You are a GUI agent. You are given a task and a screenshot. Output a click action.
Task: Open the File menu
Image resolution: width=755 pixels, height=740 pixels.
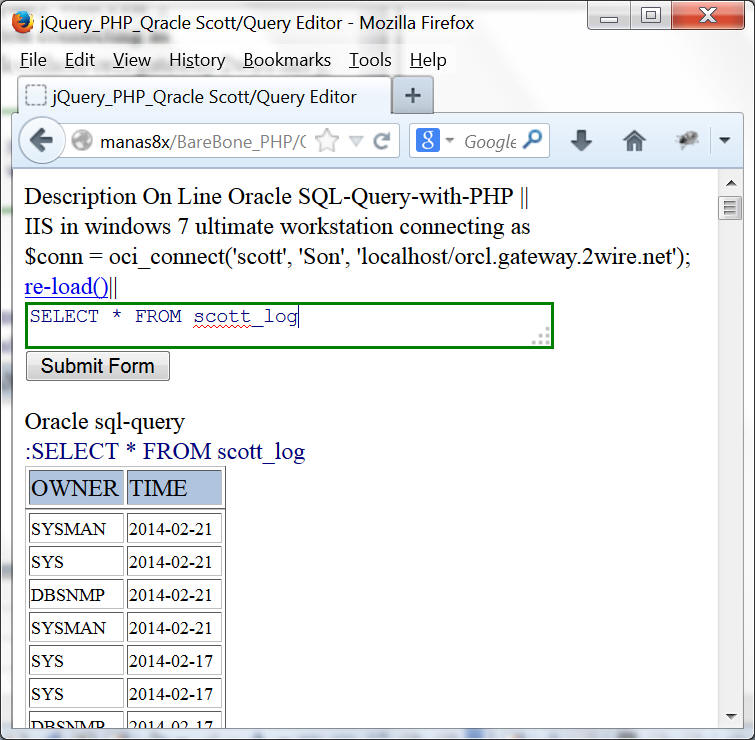(33, 60)
